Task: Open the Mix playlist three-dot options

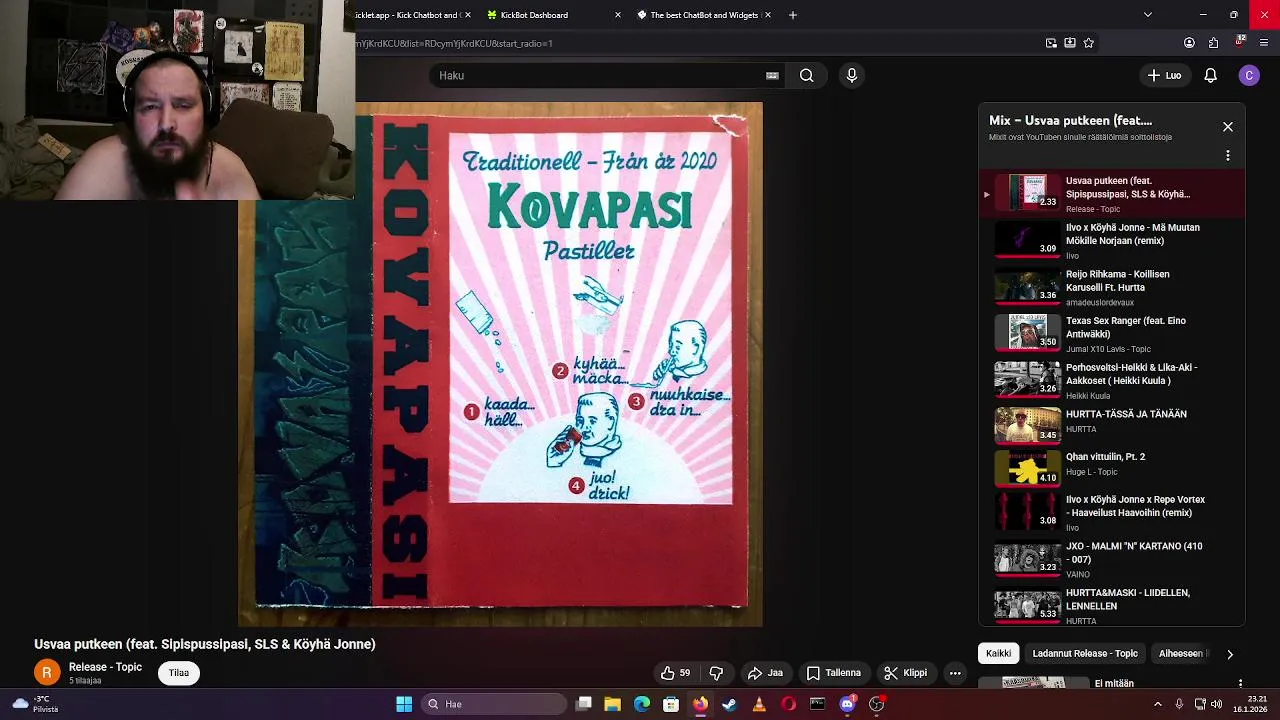Action: point(1228,156)
